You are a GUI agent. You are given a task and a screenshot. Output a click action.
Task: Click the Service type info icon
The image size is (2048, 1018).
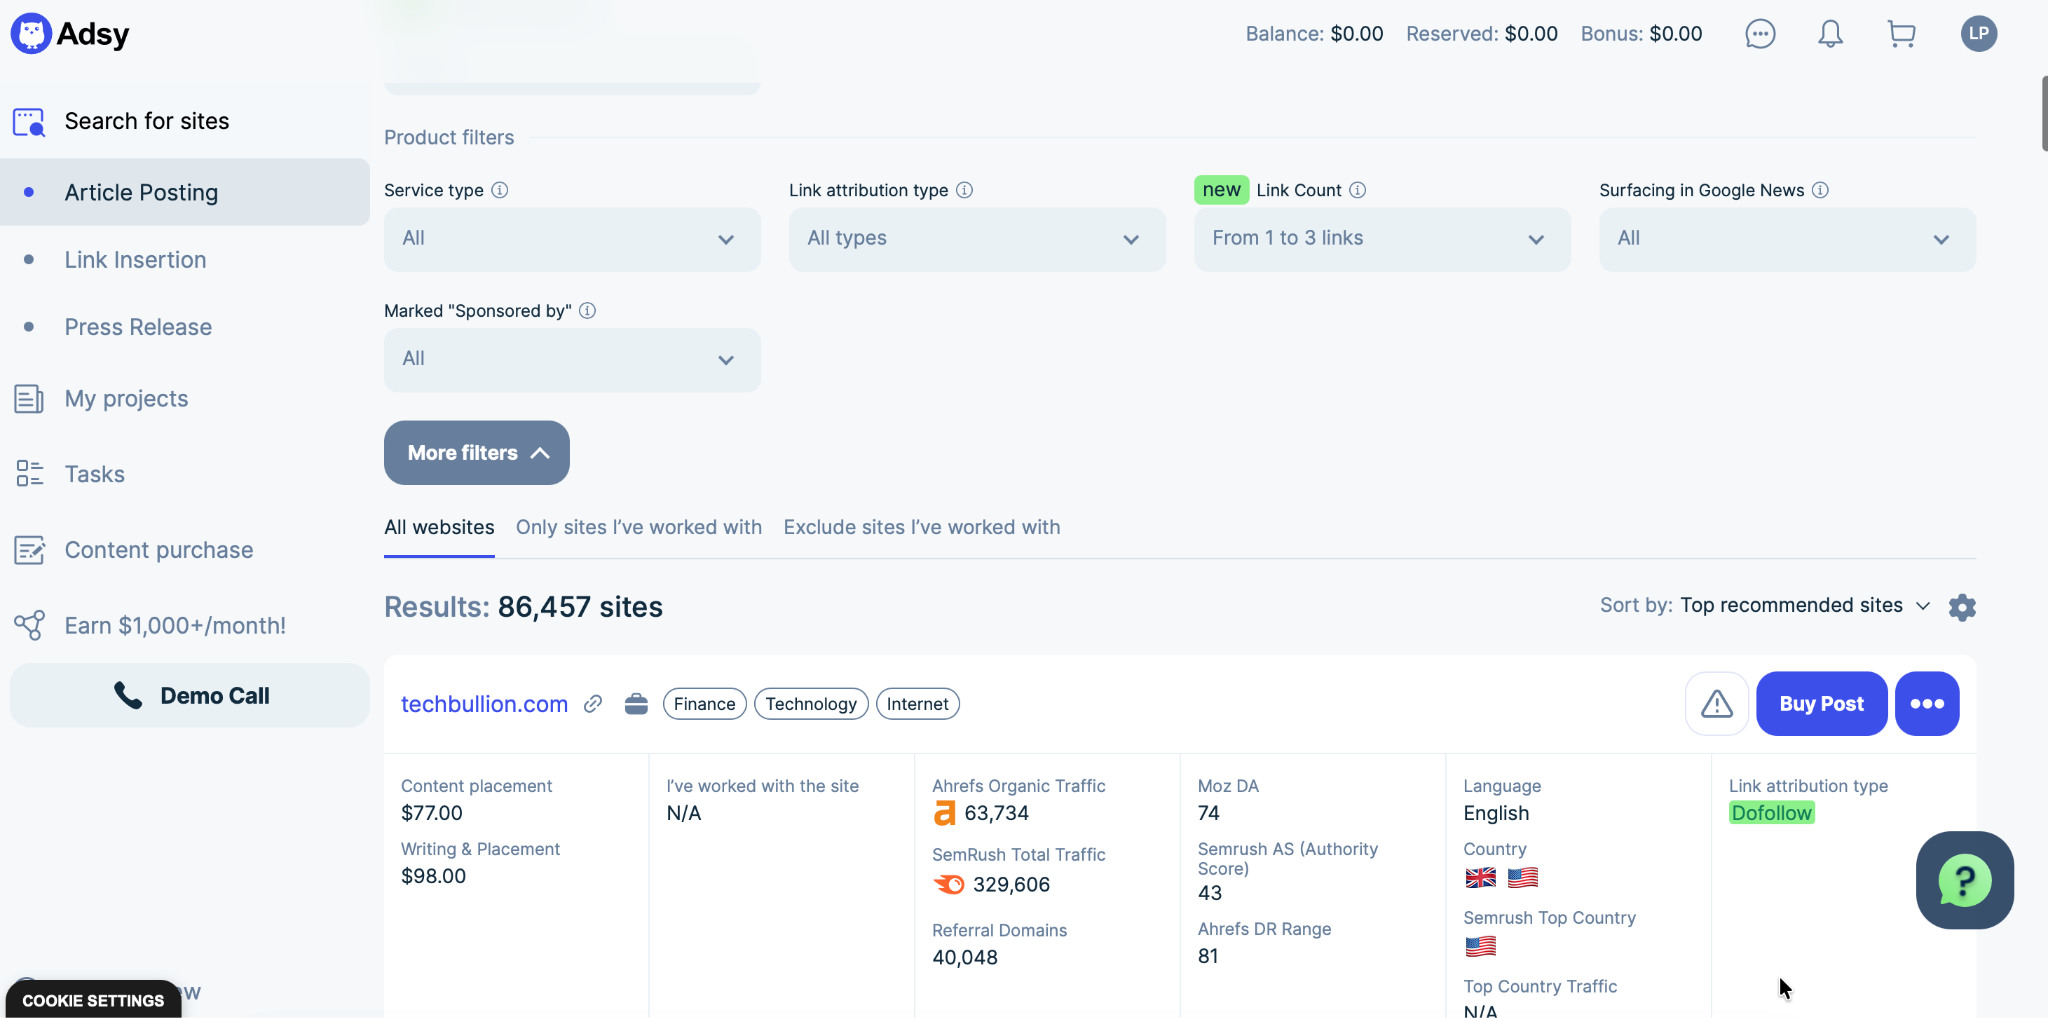pyautogui.click(x=500, y=190)
